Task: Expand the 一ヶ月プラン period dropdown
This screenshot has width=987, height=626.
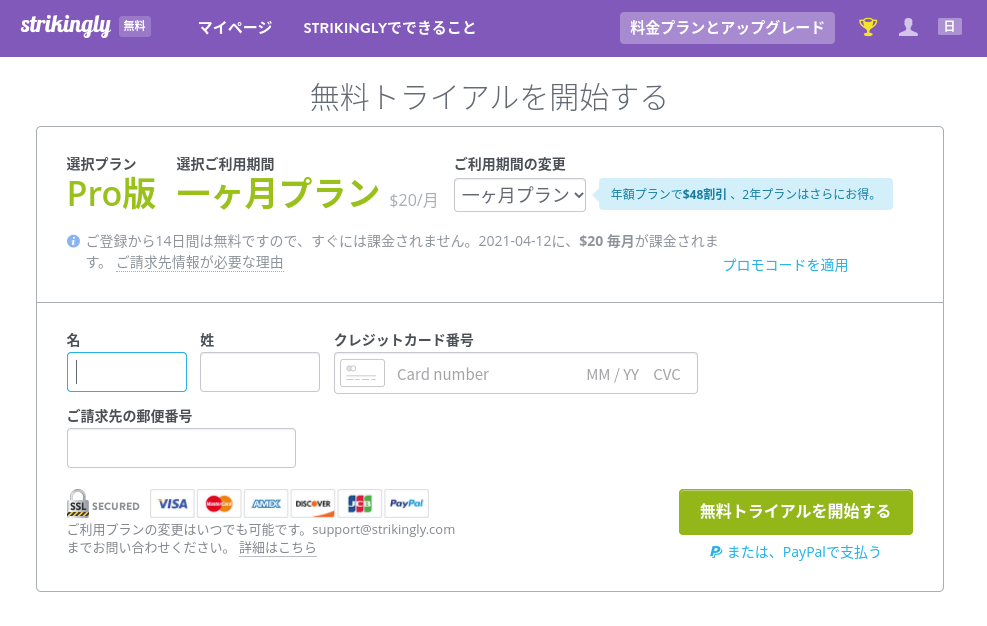Action: tap(520, 195)
